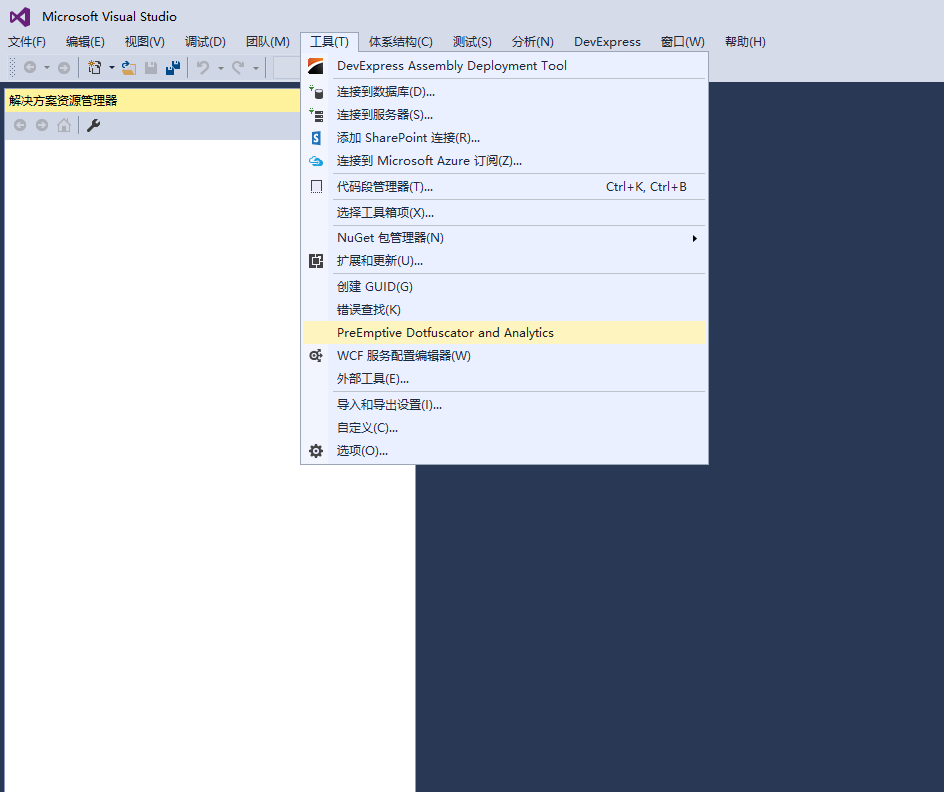The image size is (944, 792).
Task: Open the new item dropdown arrow in toolbar
Action: [x=111, y=67]
